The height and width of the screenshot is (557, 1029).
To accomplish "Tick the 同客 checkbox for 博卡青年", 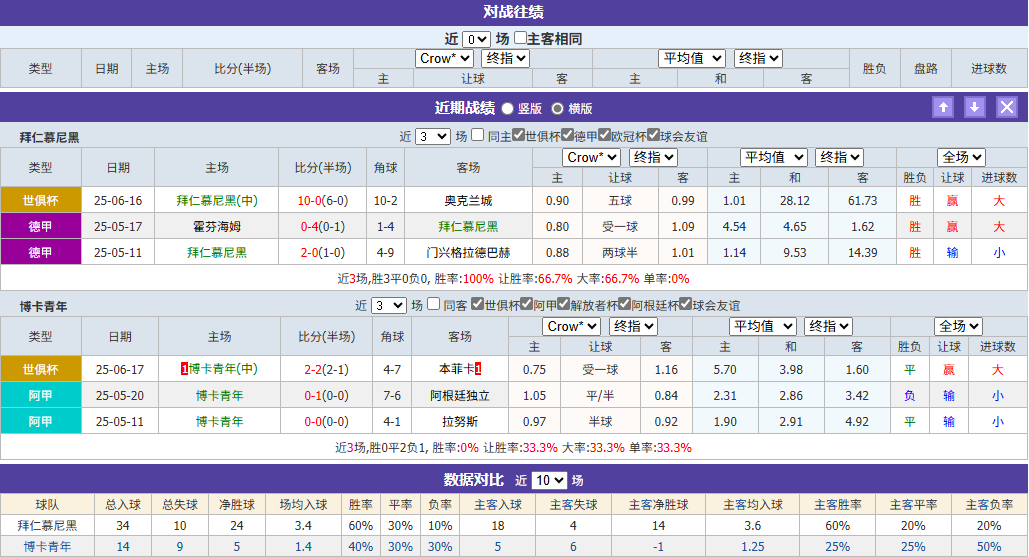I will (434, 305).
